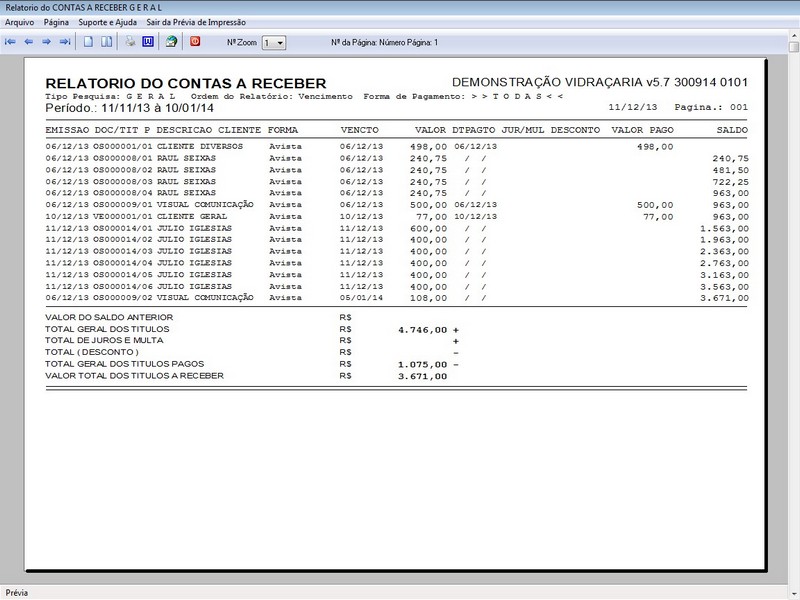Open the Página menu
Image resolution: width=800 pixels, height=600 pixels.
[x=56, y=22]
